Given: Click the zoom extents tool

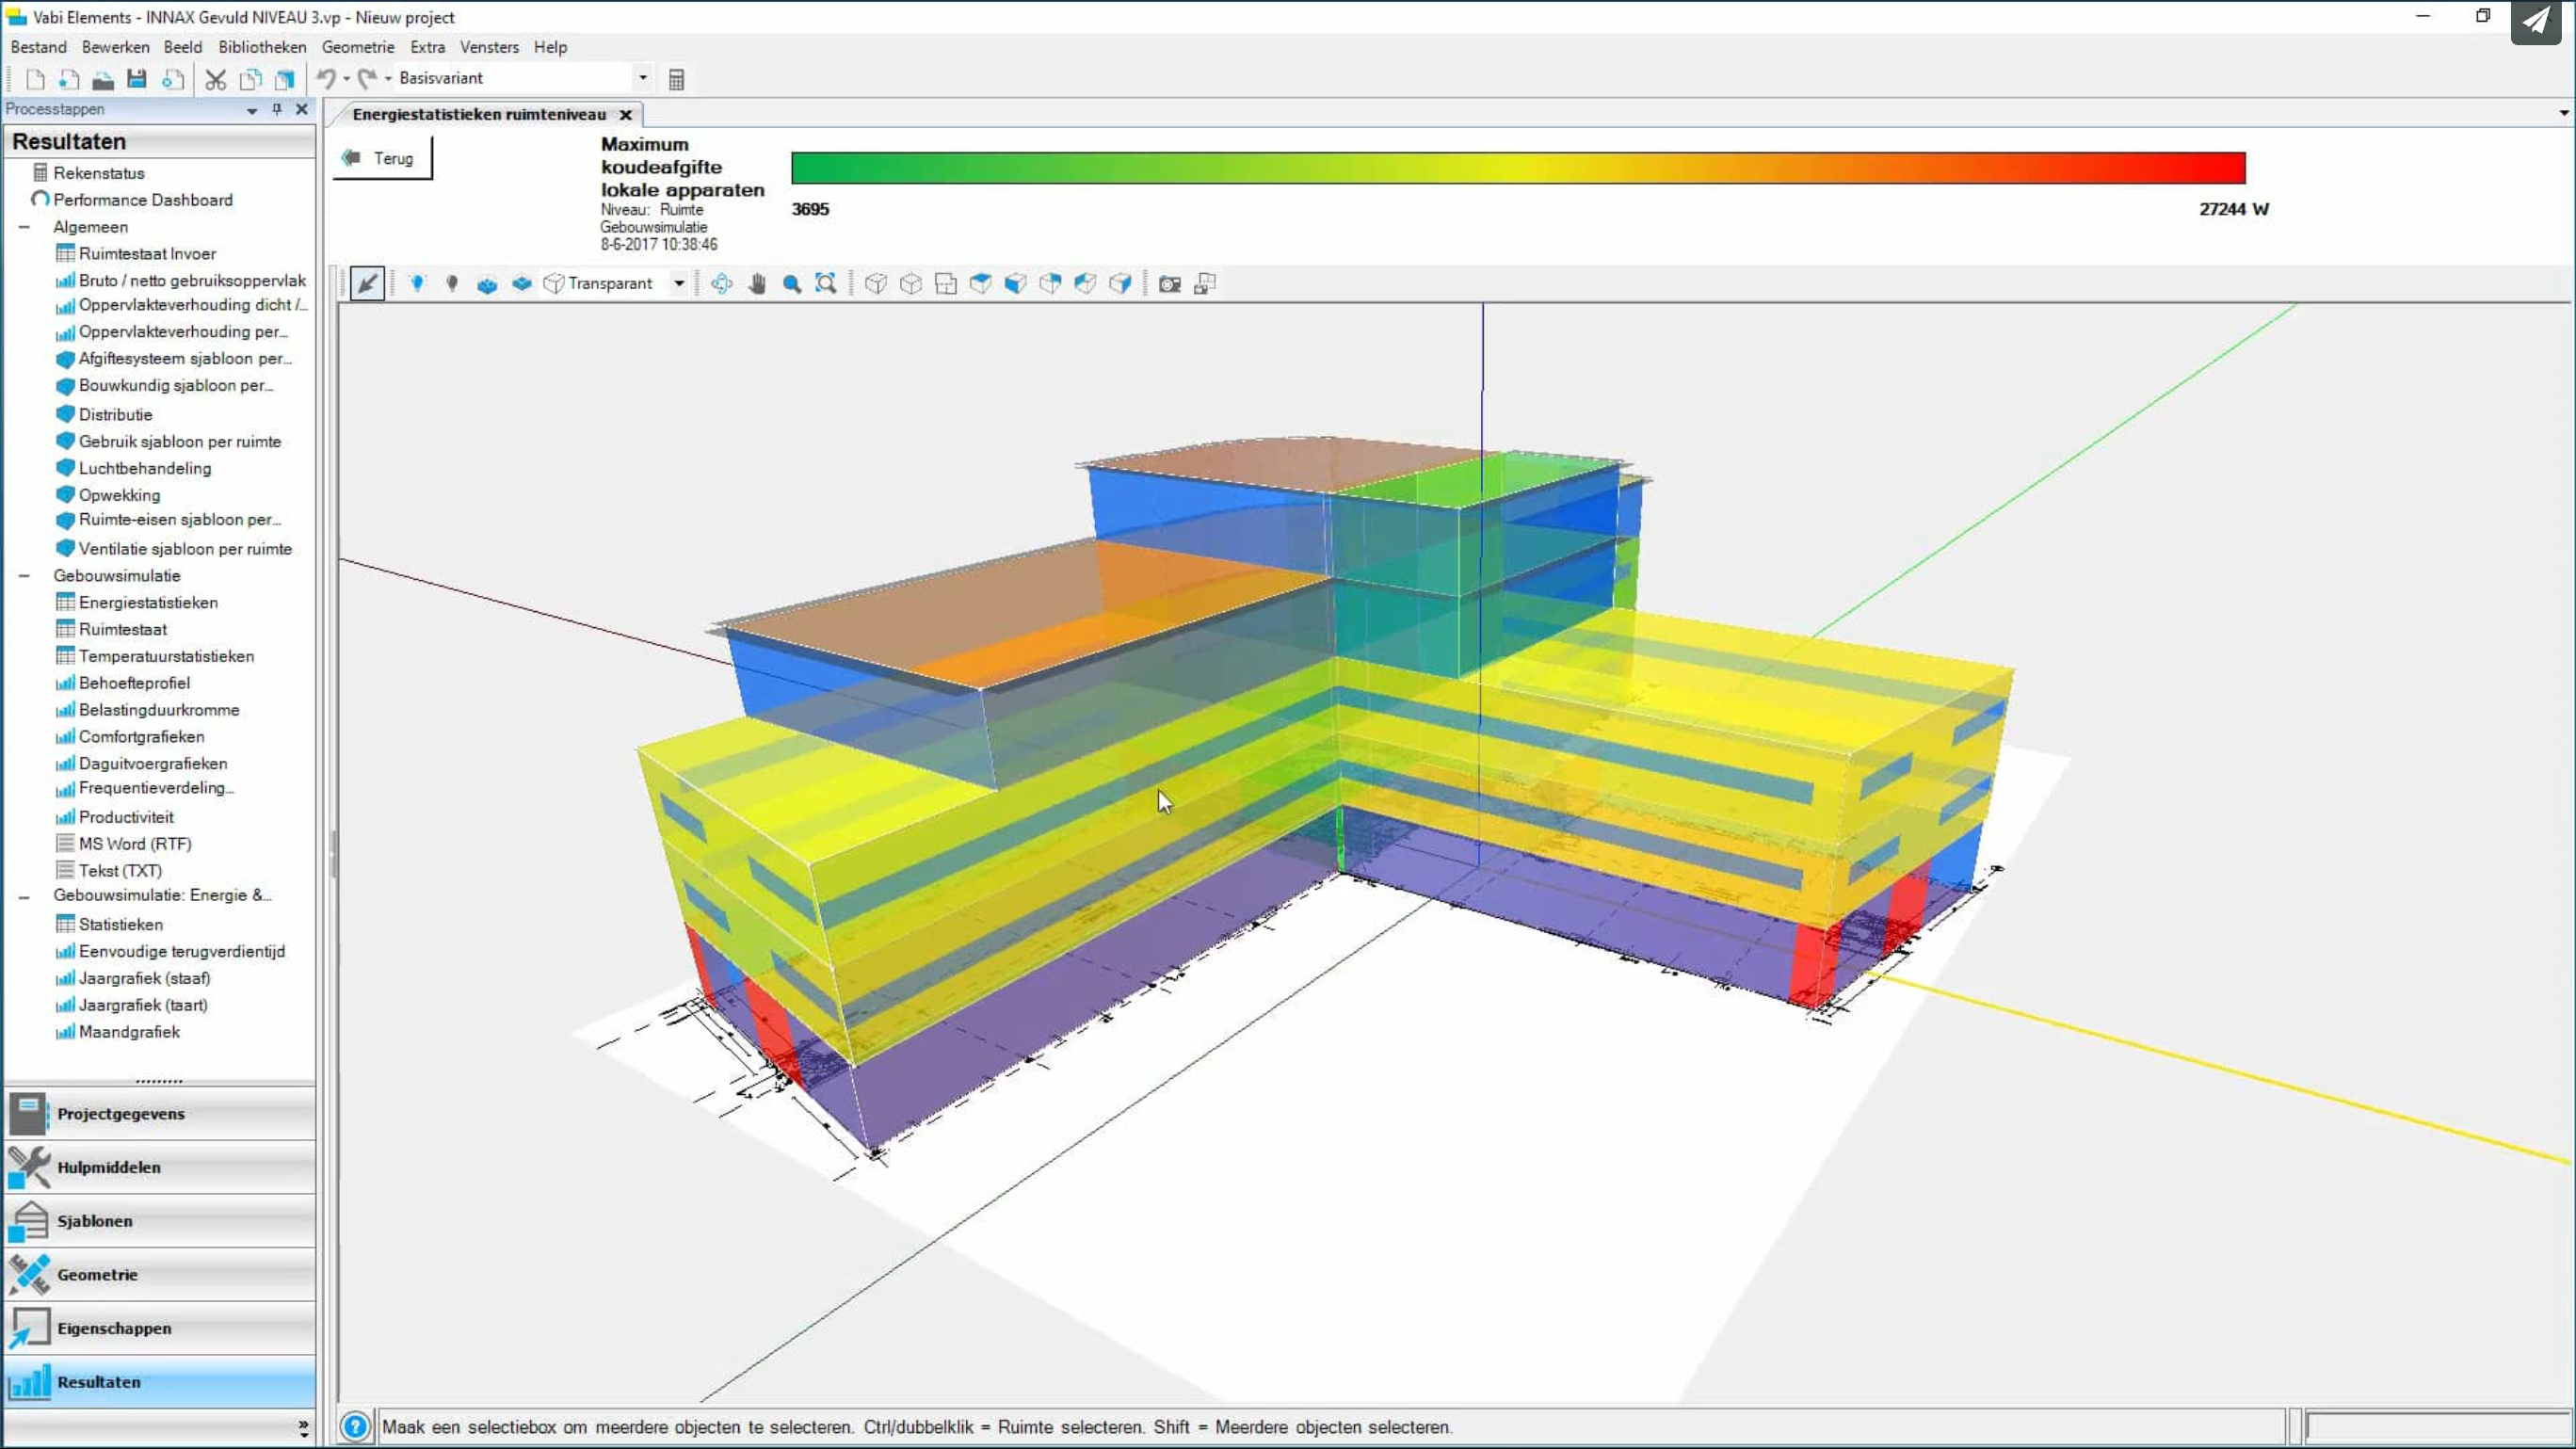Looking at the screenshot, I should click(826, 284).
